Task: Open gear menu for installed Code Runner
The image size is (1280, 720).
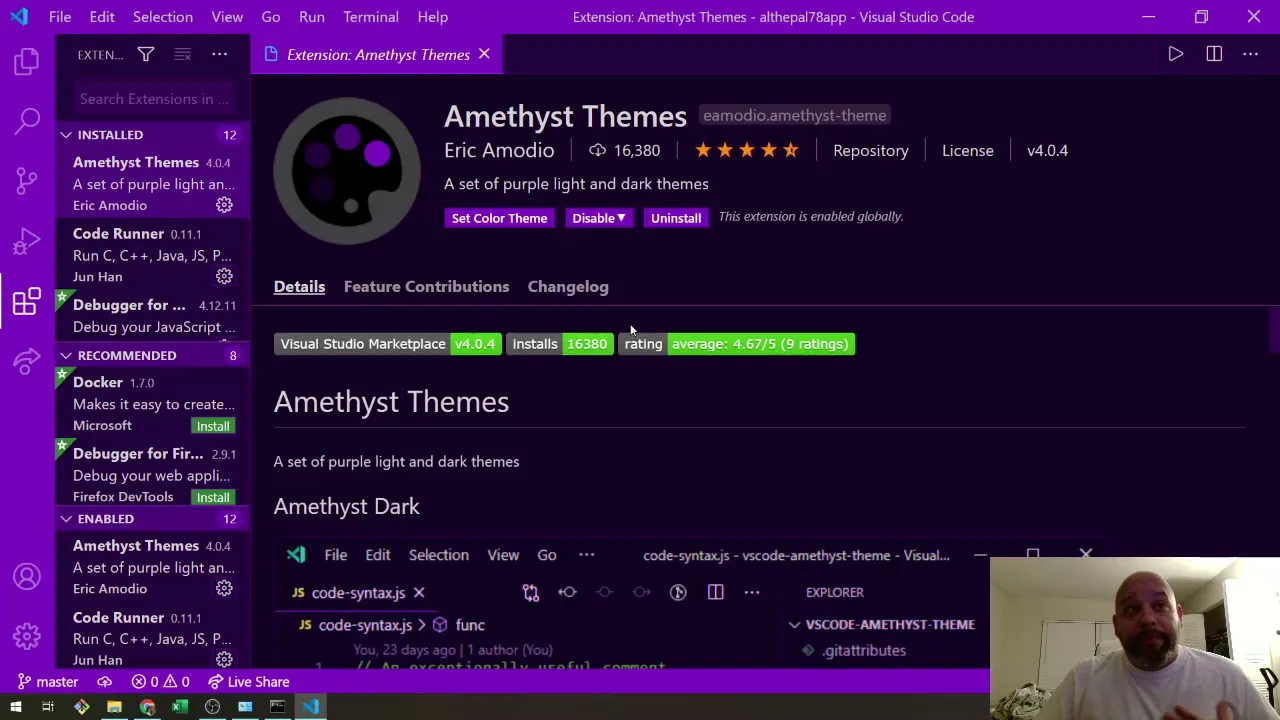Action: (x=224, y=276)
